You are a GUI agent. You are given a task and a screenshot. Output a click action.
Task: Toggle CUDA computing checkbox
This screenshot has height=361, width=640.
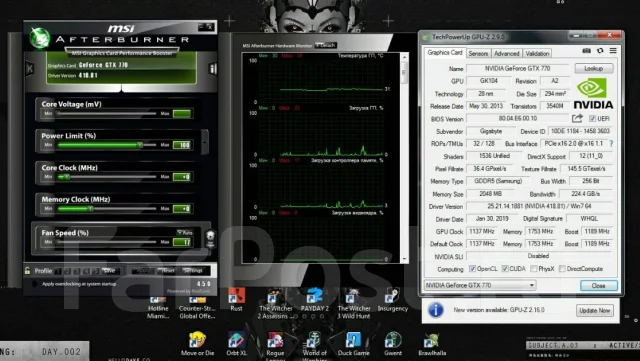click(x=505, y=269)
